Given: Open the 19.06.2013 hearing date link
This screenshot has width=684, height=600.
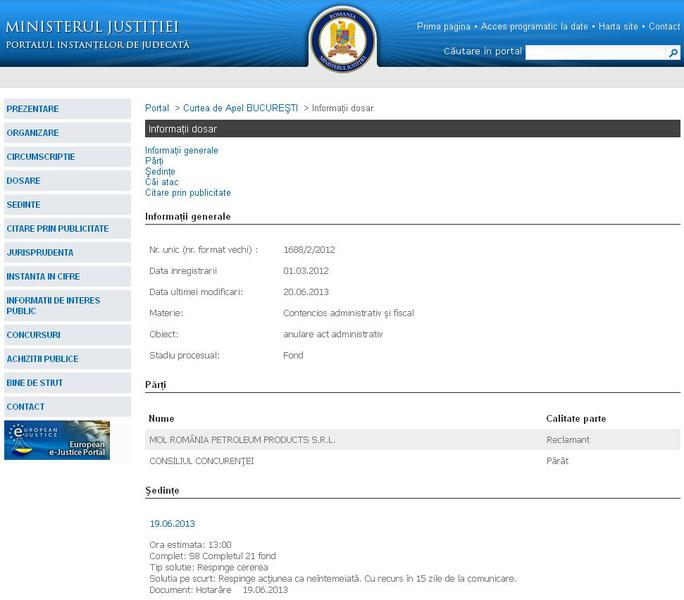Looking at the screenshot, I should pyautogui.click(x=172, y=523).
